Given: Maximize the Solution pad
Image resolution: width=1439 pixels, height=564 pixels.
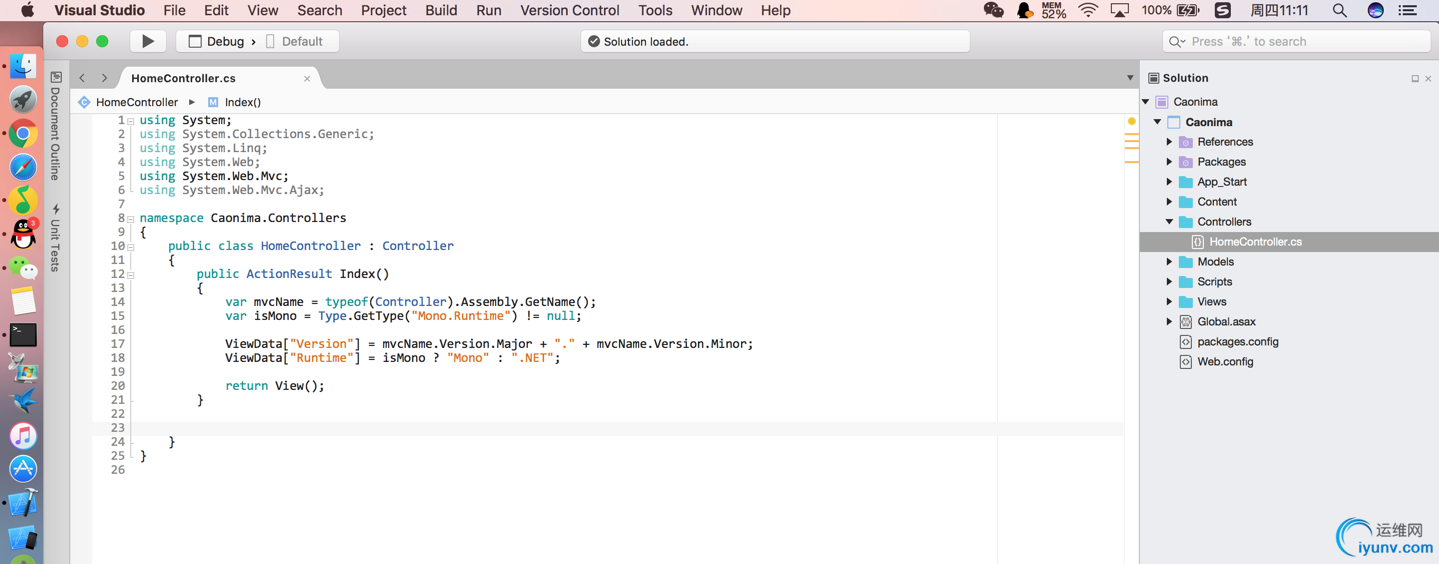Looking at the screenshot, I should click(1415, 78).
